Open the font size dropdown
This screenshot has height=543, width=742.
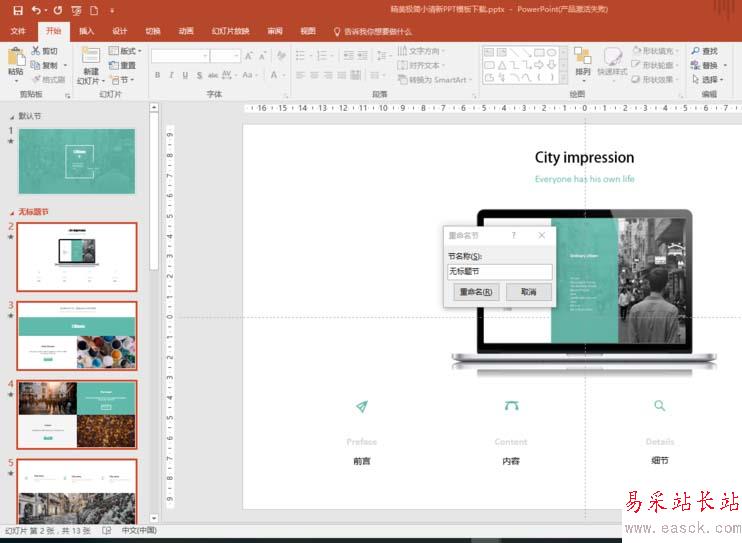point(236,56)
